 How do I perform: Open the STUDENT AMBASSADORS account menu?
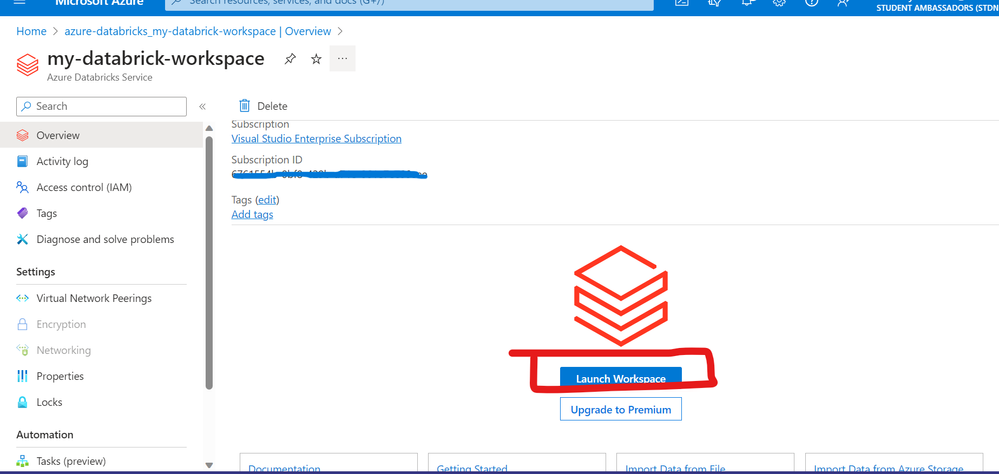pos(938,6)
